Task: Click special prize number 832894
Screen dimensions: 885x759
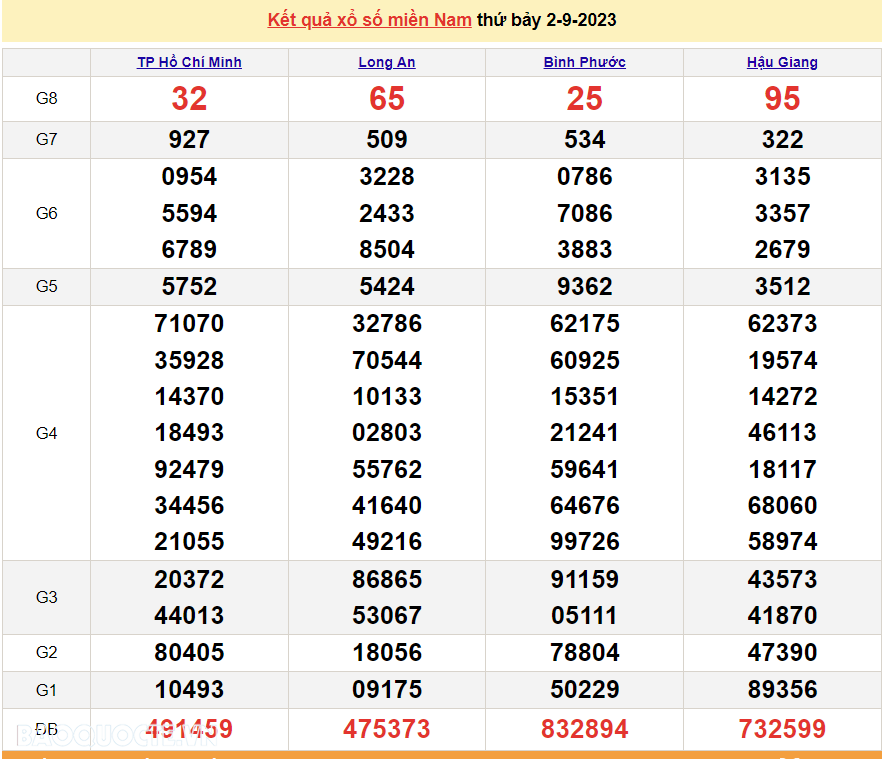Action: coord(584,729)
